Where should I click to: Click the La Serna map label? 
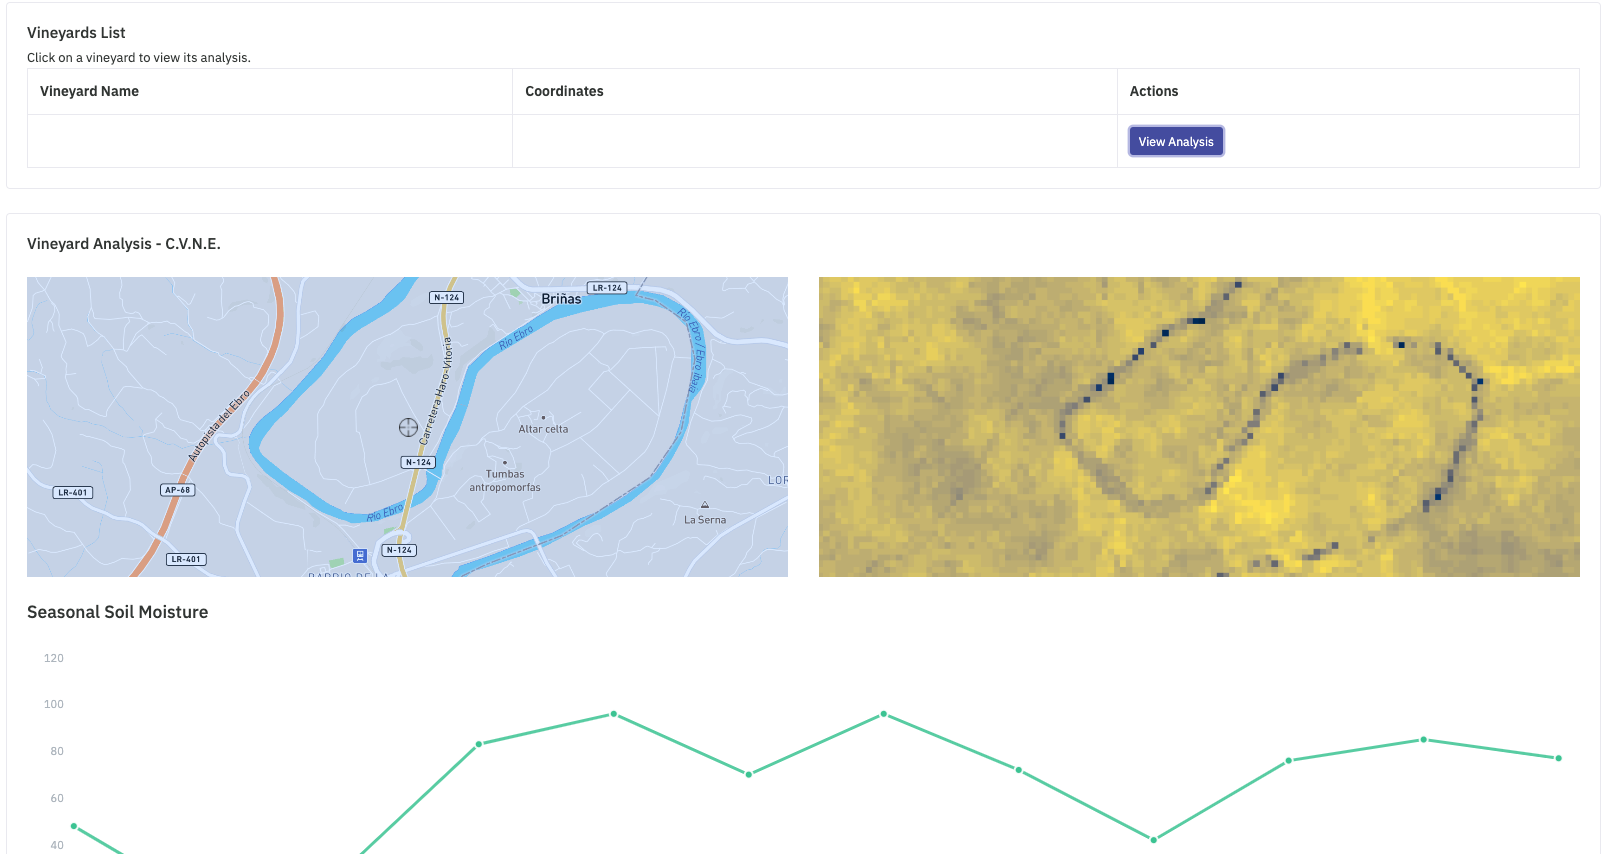coord(705,520)
